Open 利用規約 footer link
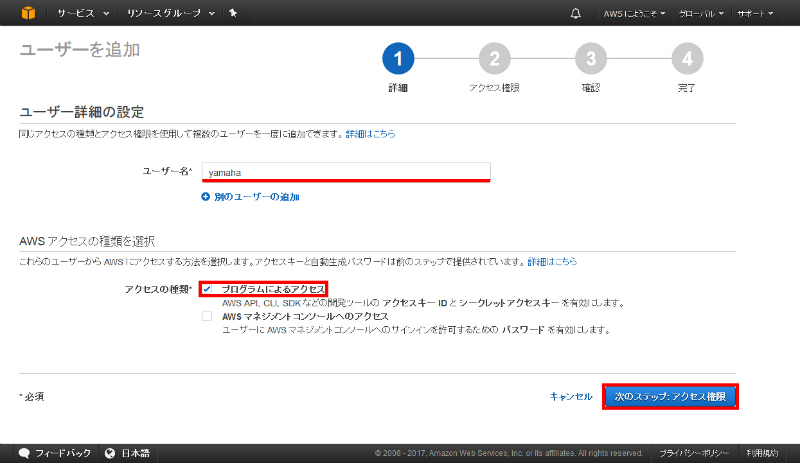Image resolution: width=800 pixels, height=463 pixels. point(762,453)
